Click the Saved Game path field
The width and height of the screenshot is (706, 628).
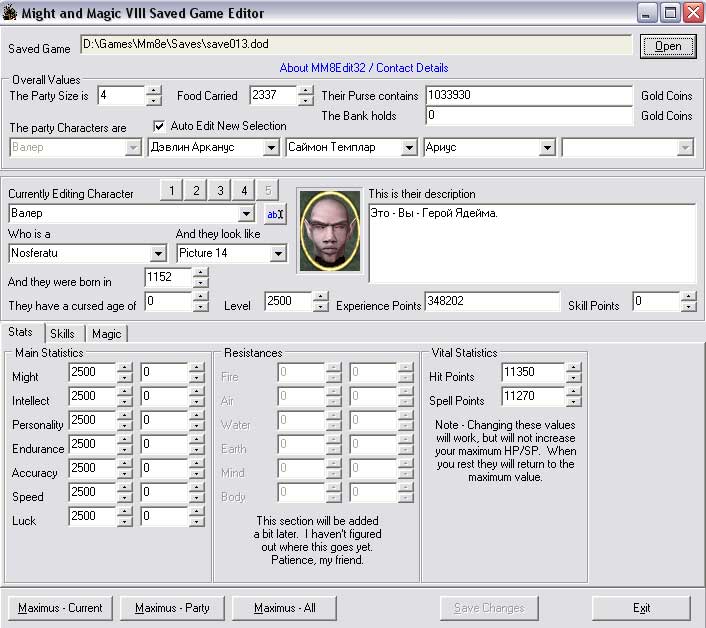point(356,45)
